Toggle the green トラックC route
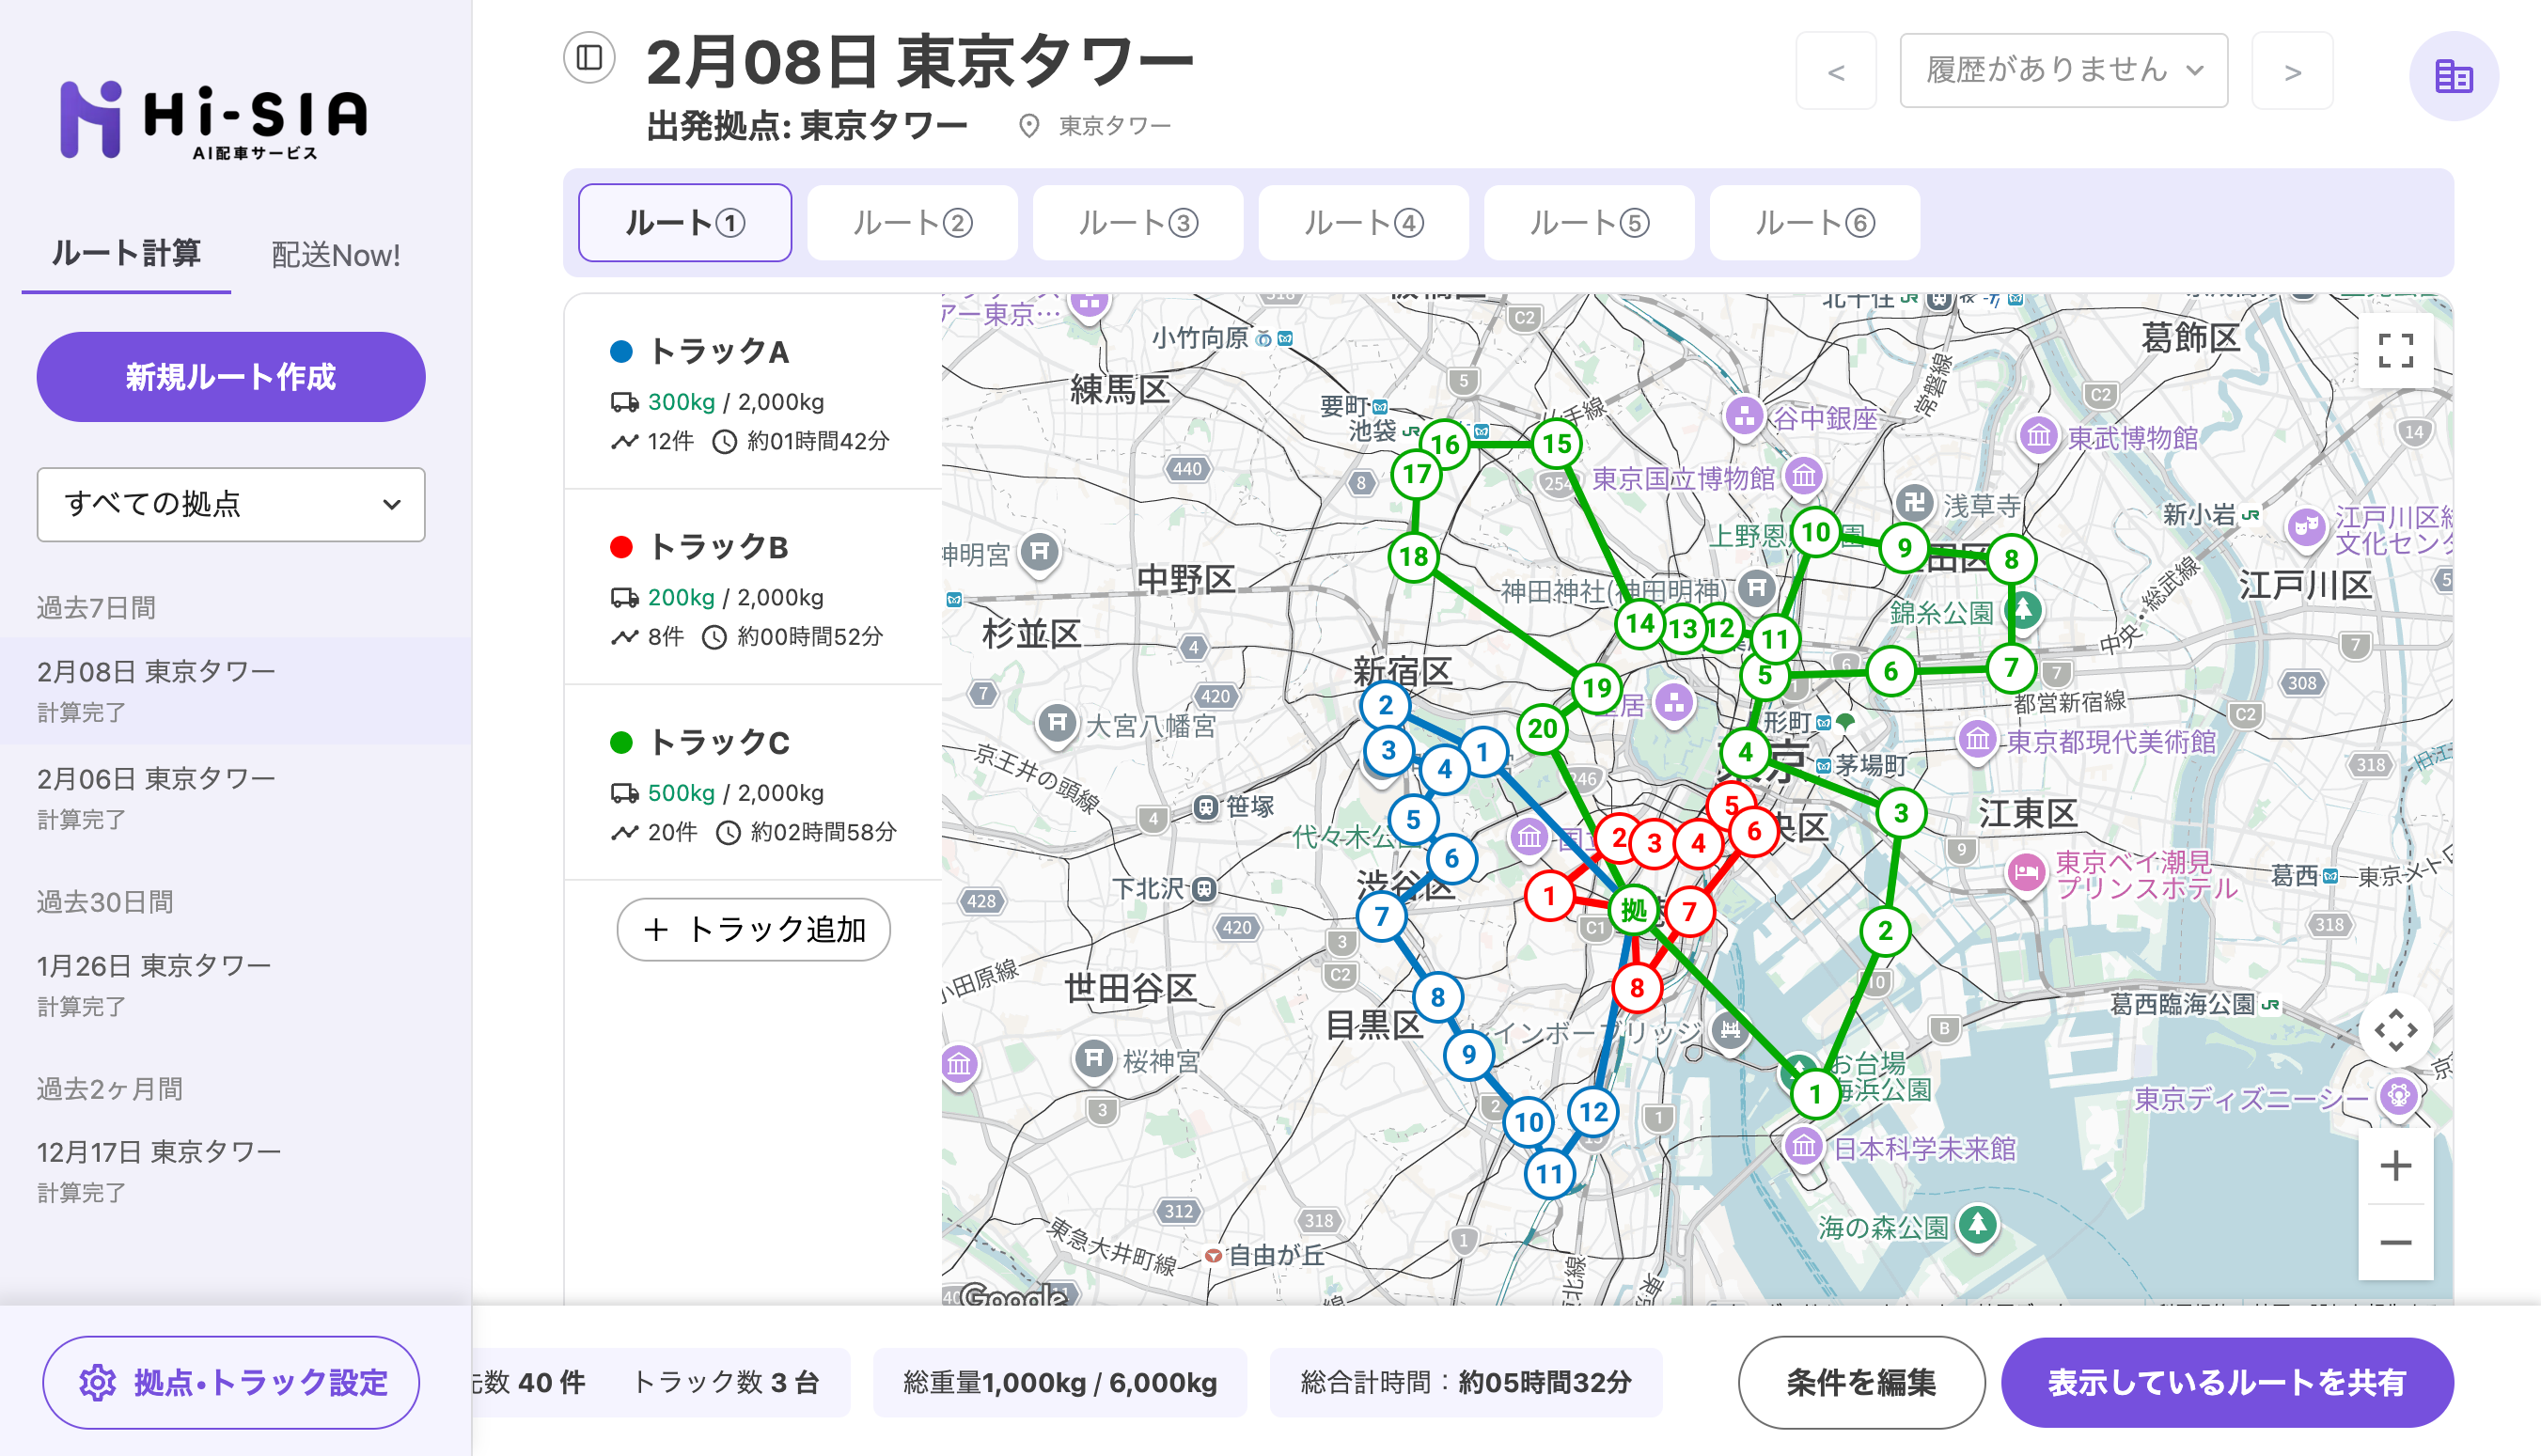2541x1456 pixels. [621, 742]
